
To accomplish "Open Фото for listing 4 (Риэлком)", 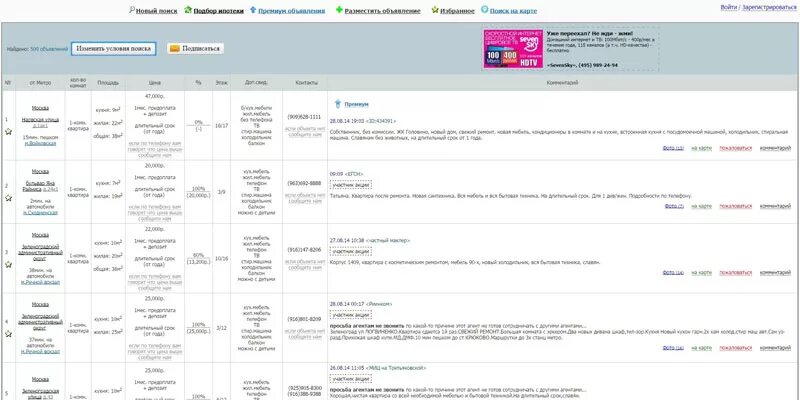I will [673, 347].
